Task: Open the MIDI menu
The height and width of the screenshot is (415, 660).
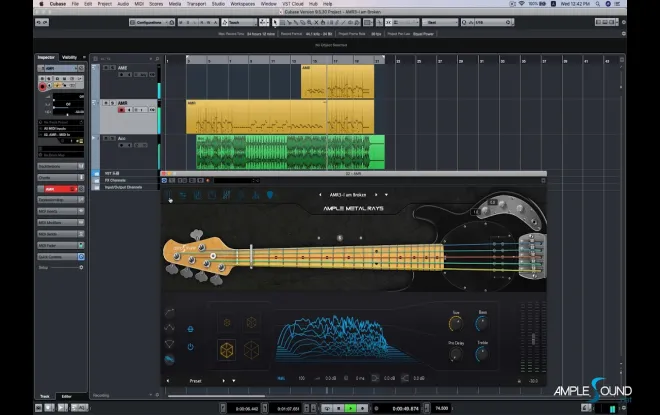Action: [x=139, y=4]
